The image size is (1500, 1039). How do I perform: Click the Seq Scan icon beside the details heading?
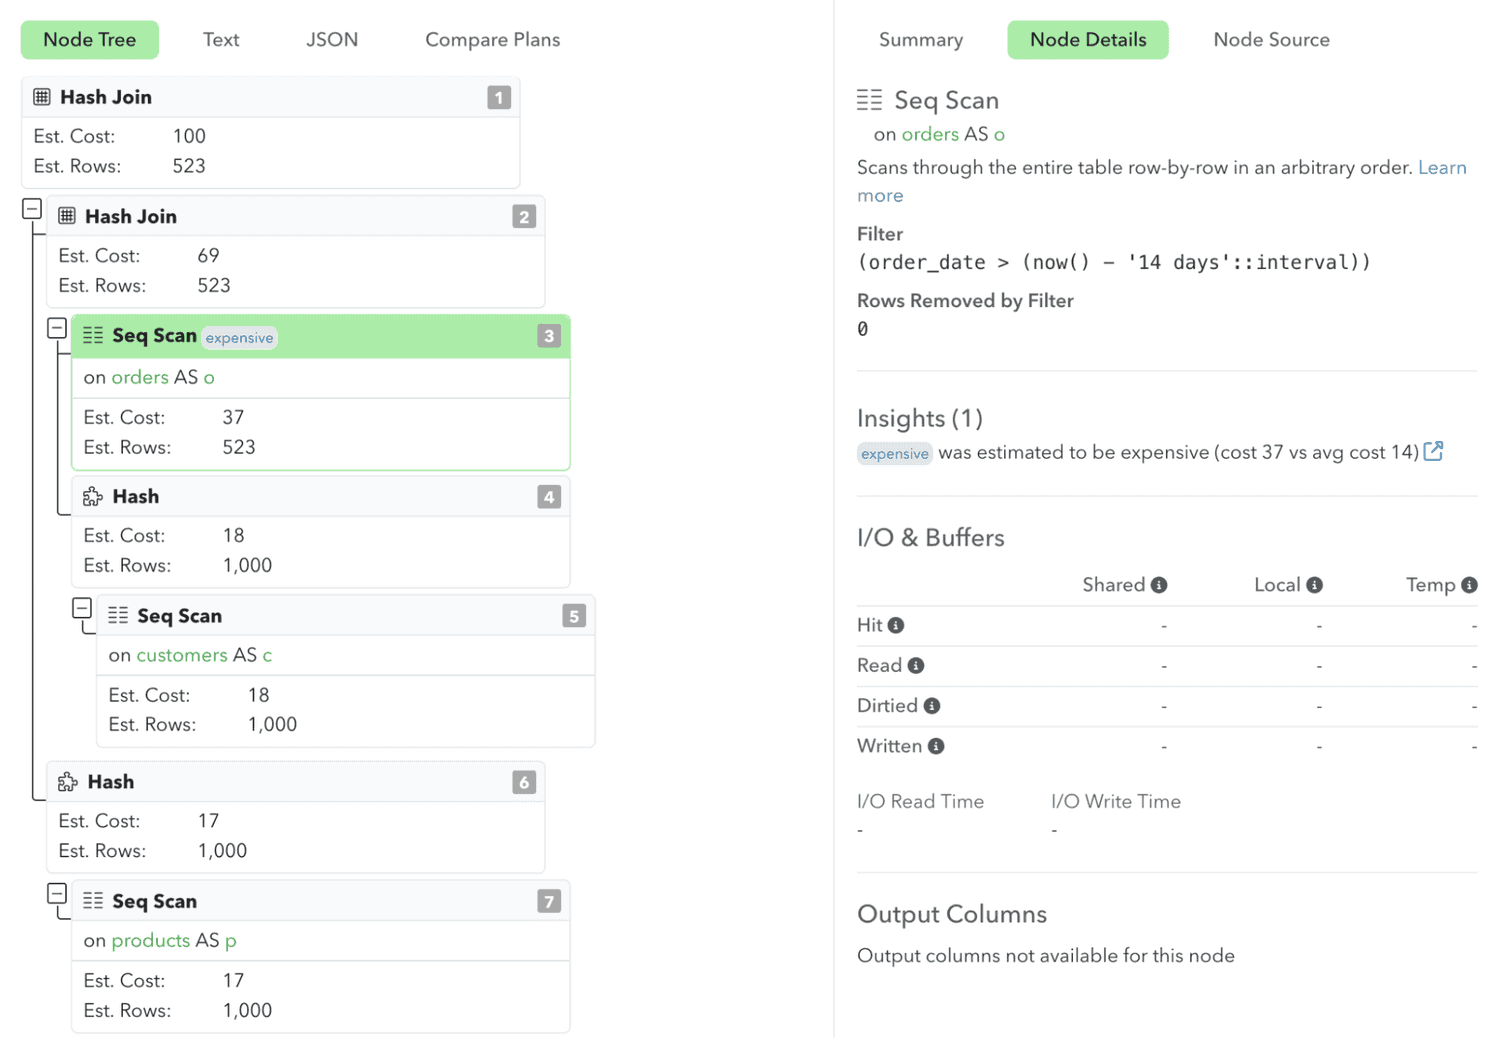[869, 99]
